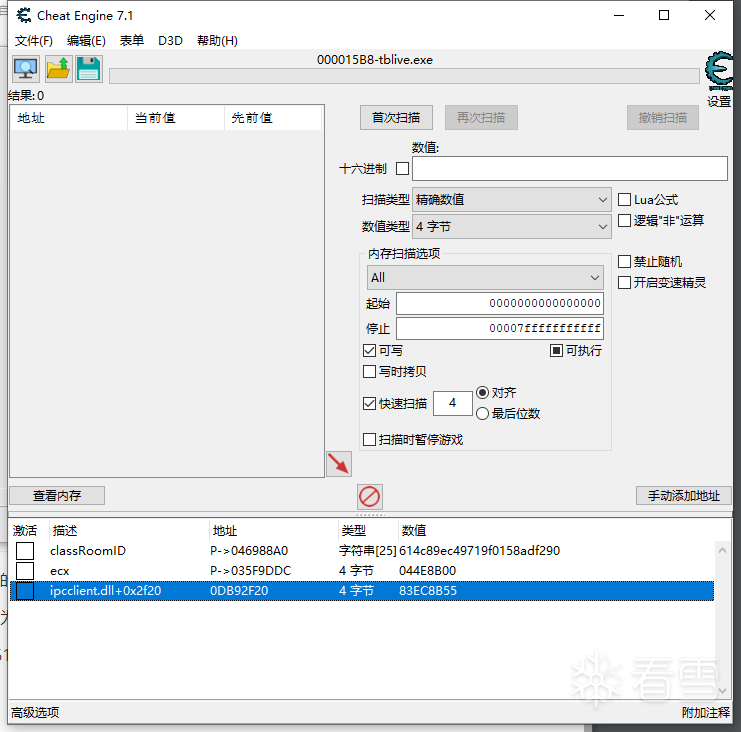Enable 扫描时暂停游戏 checkbox
The image size is (741, 732).
(369, 439)
